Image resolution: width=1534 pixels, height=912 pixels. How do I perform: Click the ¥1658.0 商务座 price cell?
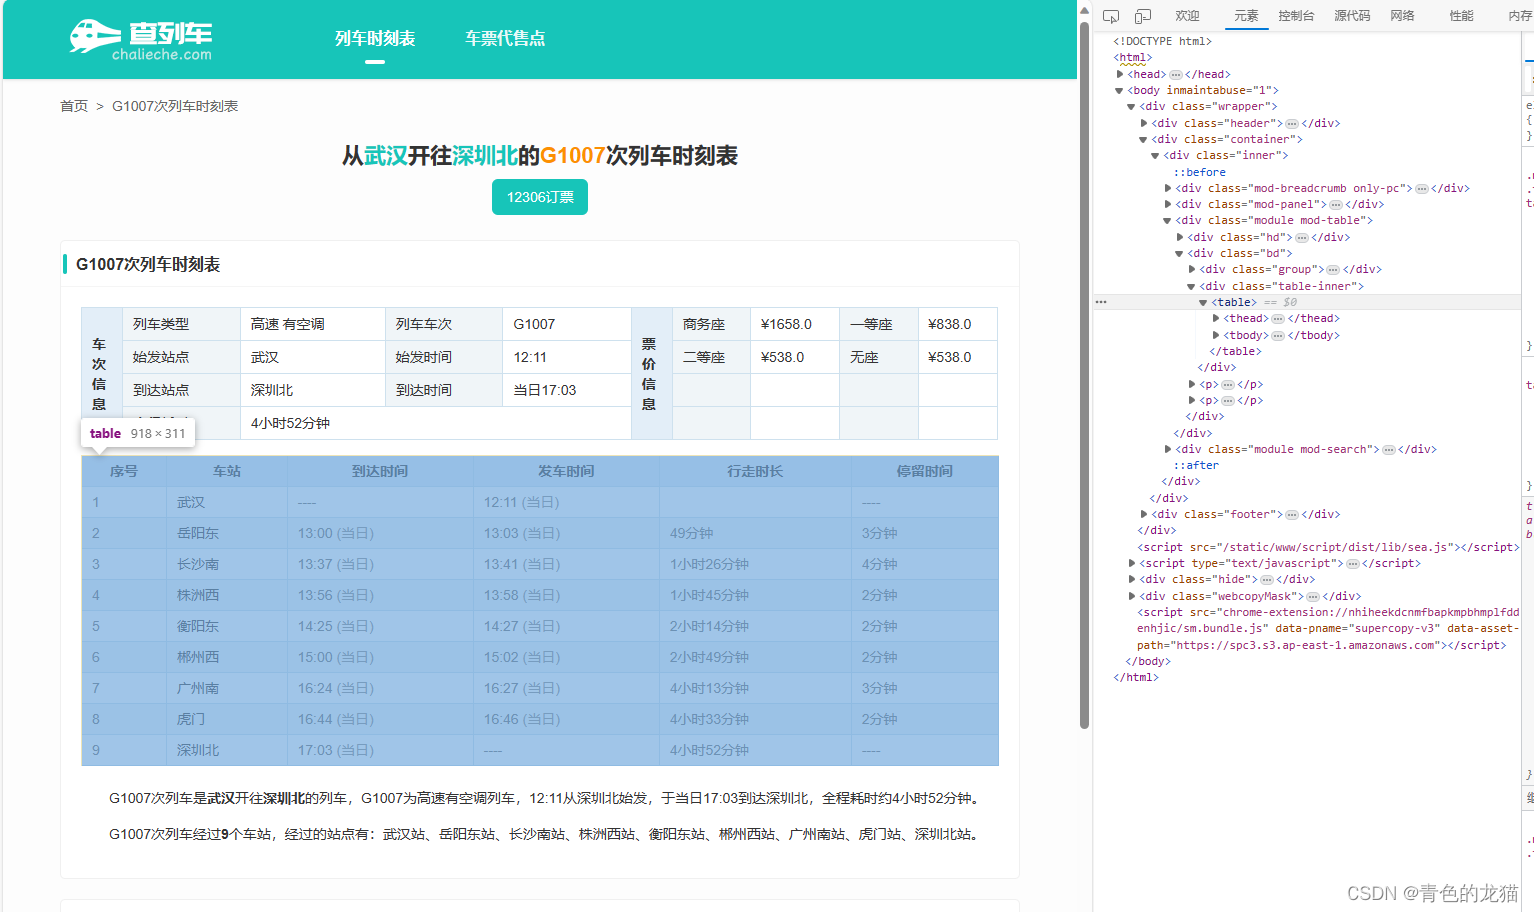[x=794, y=324]
